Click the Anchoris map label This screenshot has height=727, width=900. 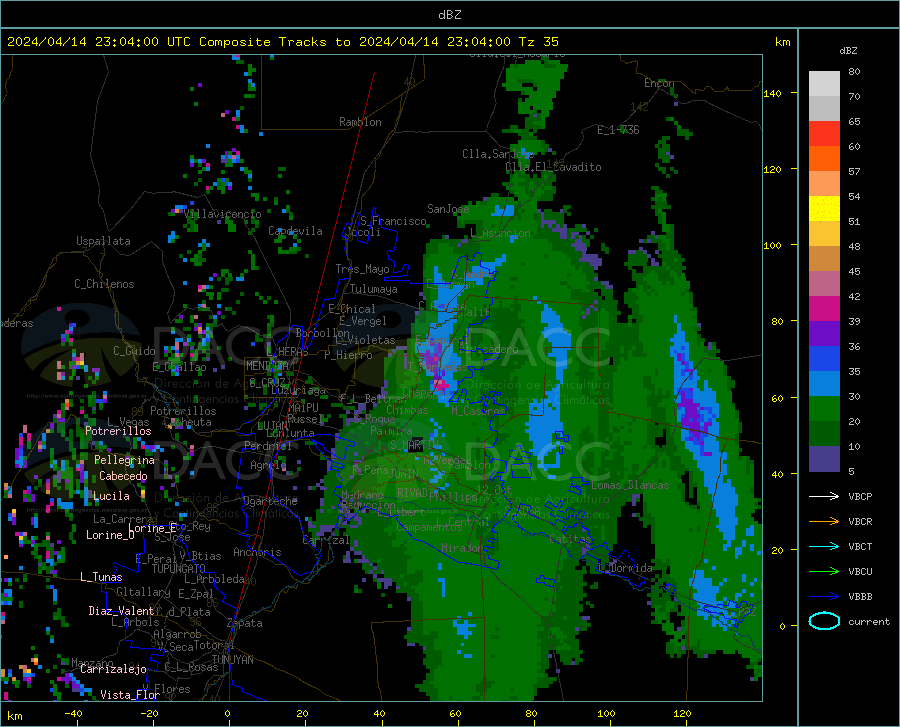[257, 553]
